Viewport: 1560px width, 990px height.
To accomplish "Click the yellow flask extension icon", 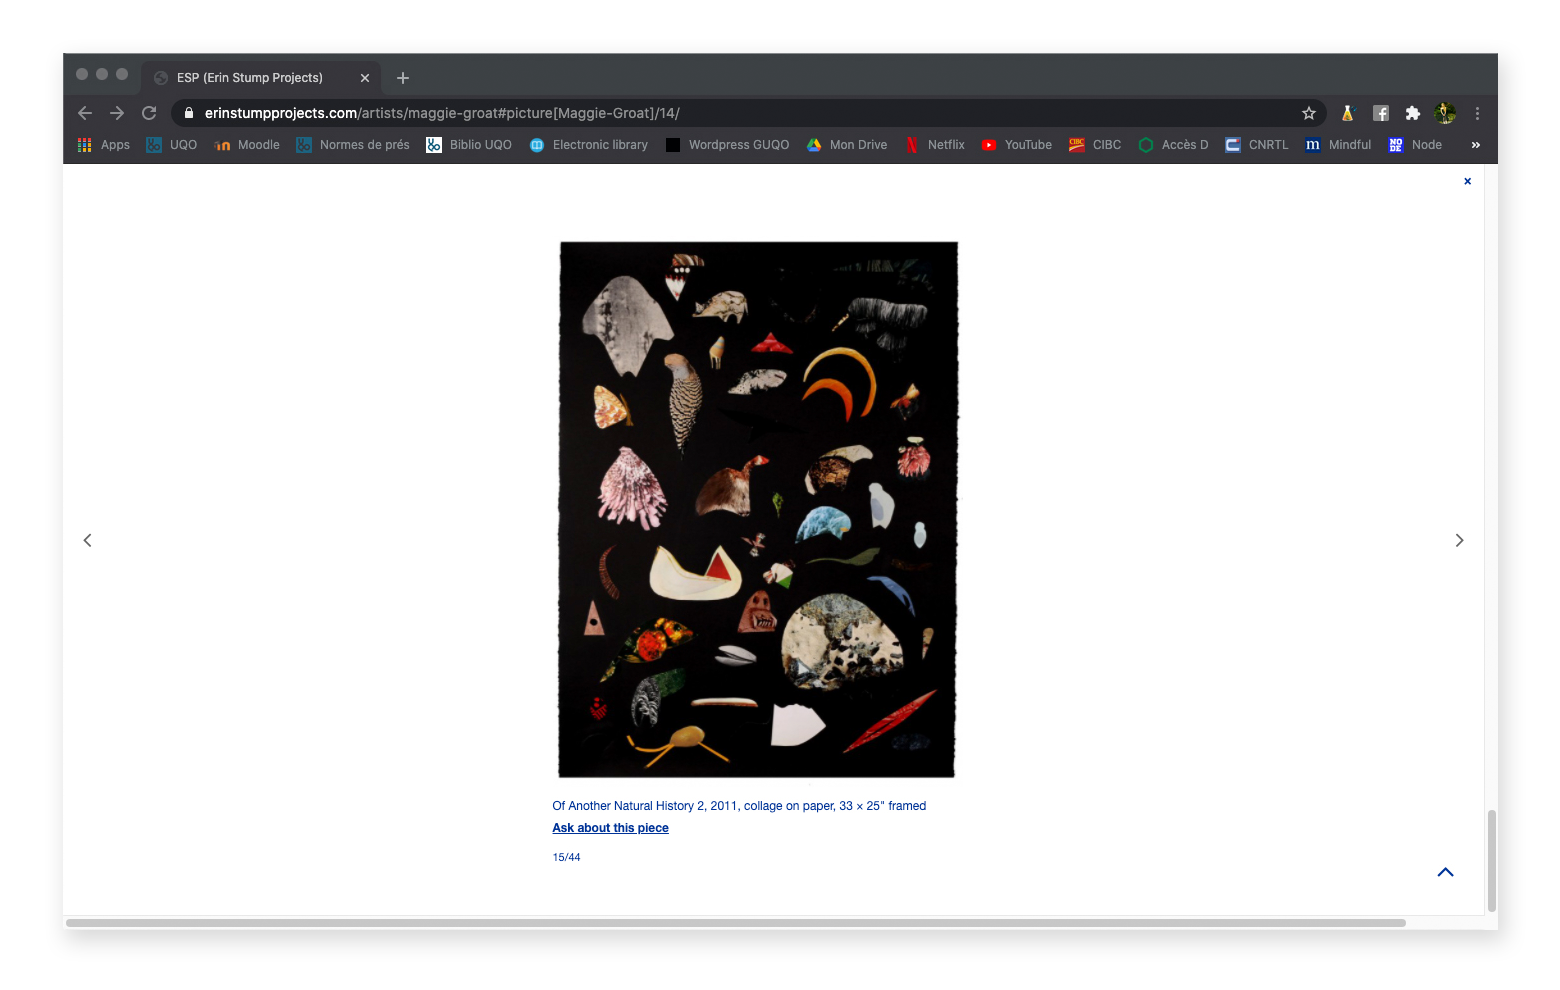I will [1348, 113].
